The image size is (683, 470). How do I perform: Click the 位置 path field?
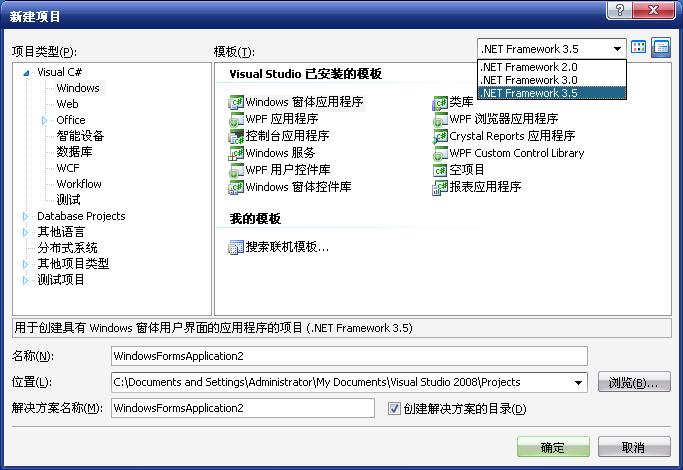click(349, 382)
